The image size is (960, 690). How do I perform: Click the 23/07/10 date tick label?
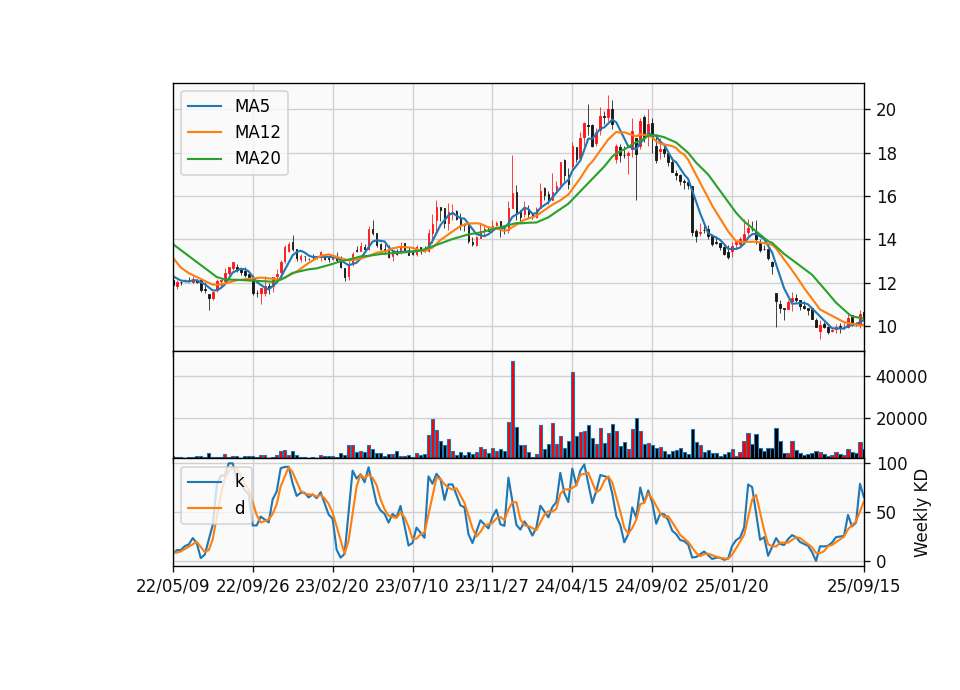click(x=413, y=587)
